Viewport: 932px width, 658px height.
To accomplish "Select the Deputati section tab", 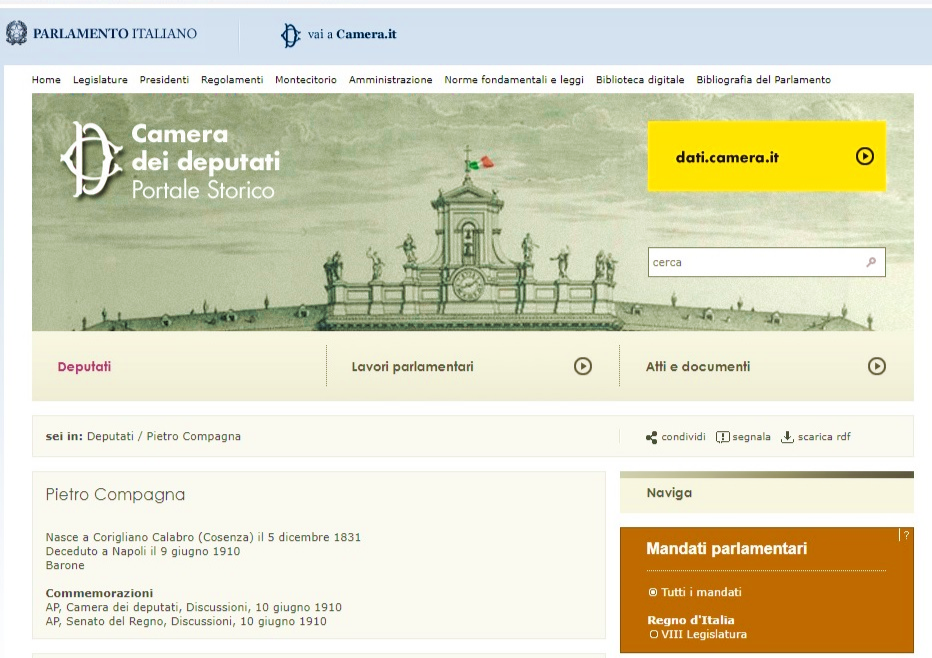I will click(84, 366).
